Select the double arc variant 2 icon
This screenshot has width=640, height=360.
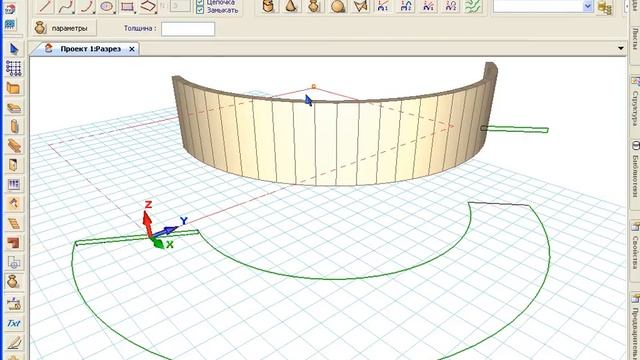click(x=451, y=7)
